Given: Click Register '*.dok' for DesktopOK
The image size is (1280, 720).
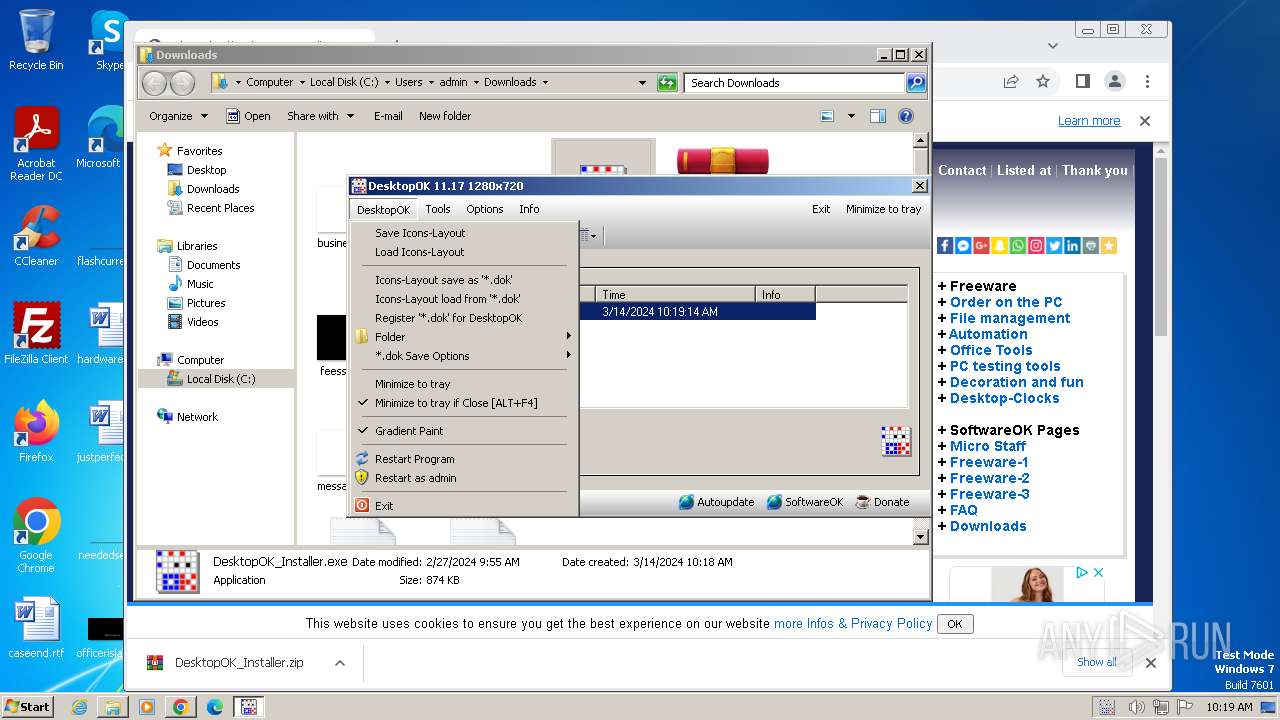Looking at the screenshot, I should pyautogui.click(x=448, y=318).
